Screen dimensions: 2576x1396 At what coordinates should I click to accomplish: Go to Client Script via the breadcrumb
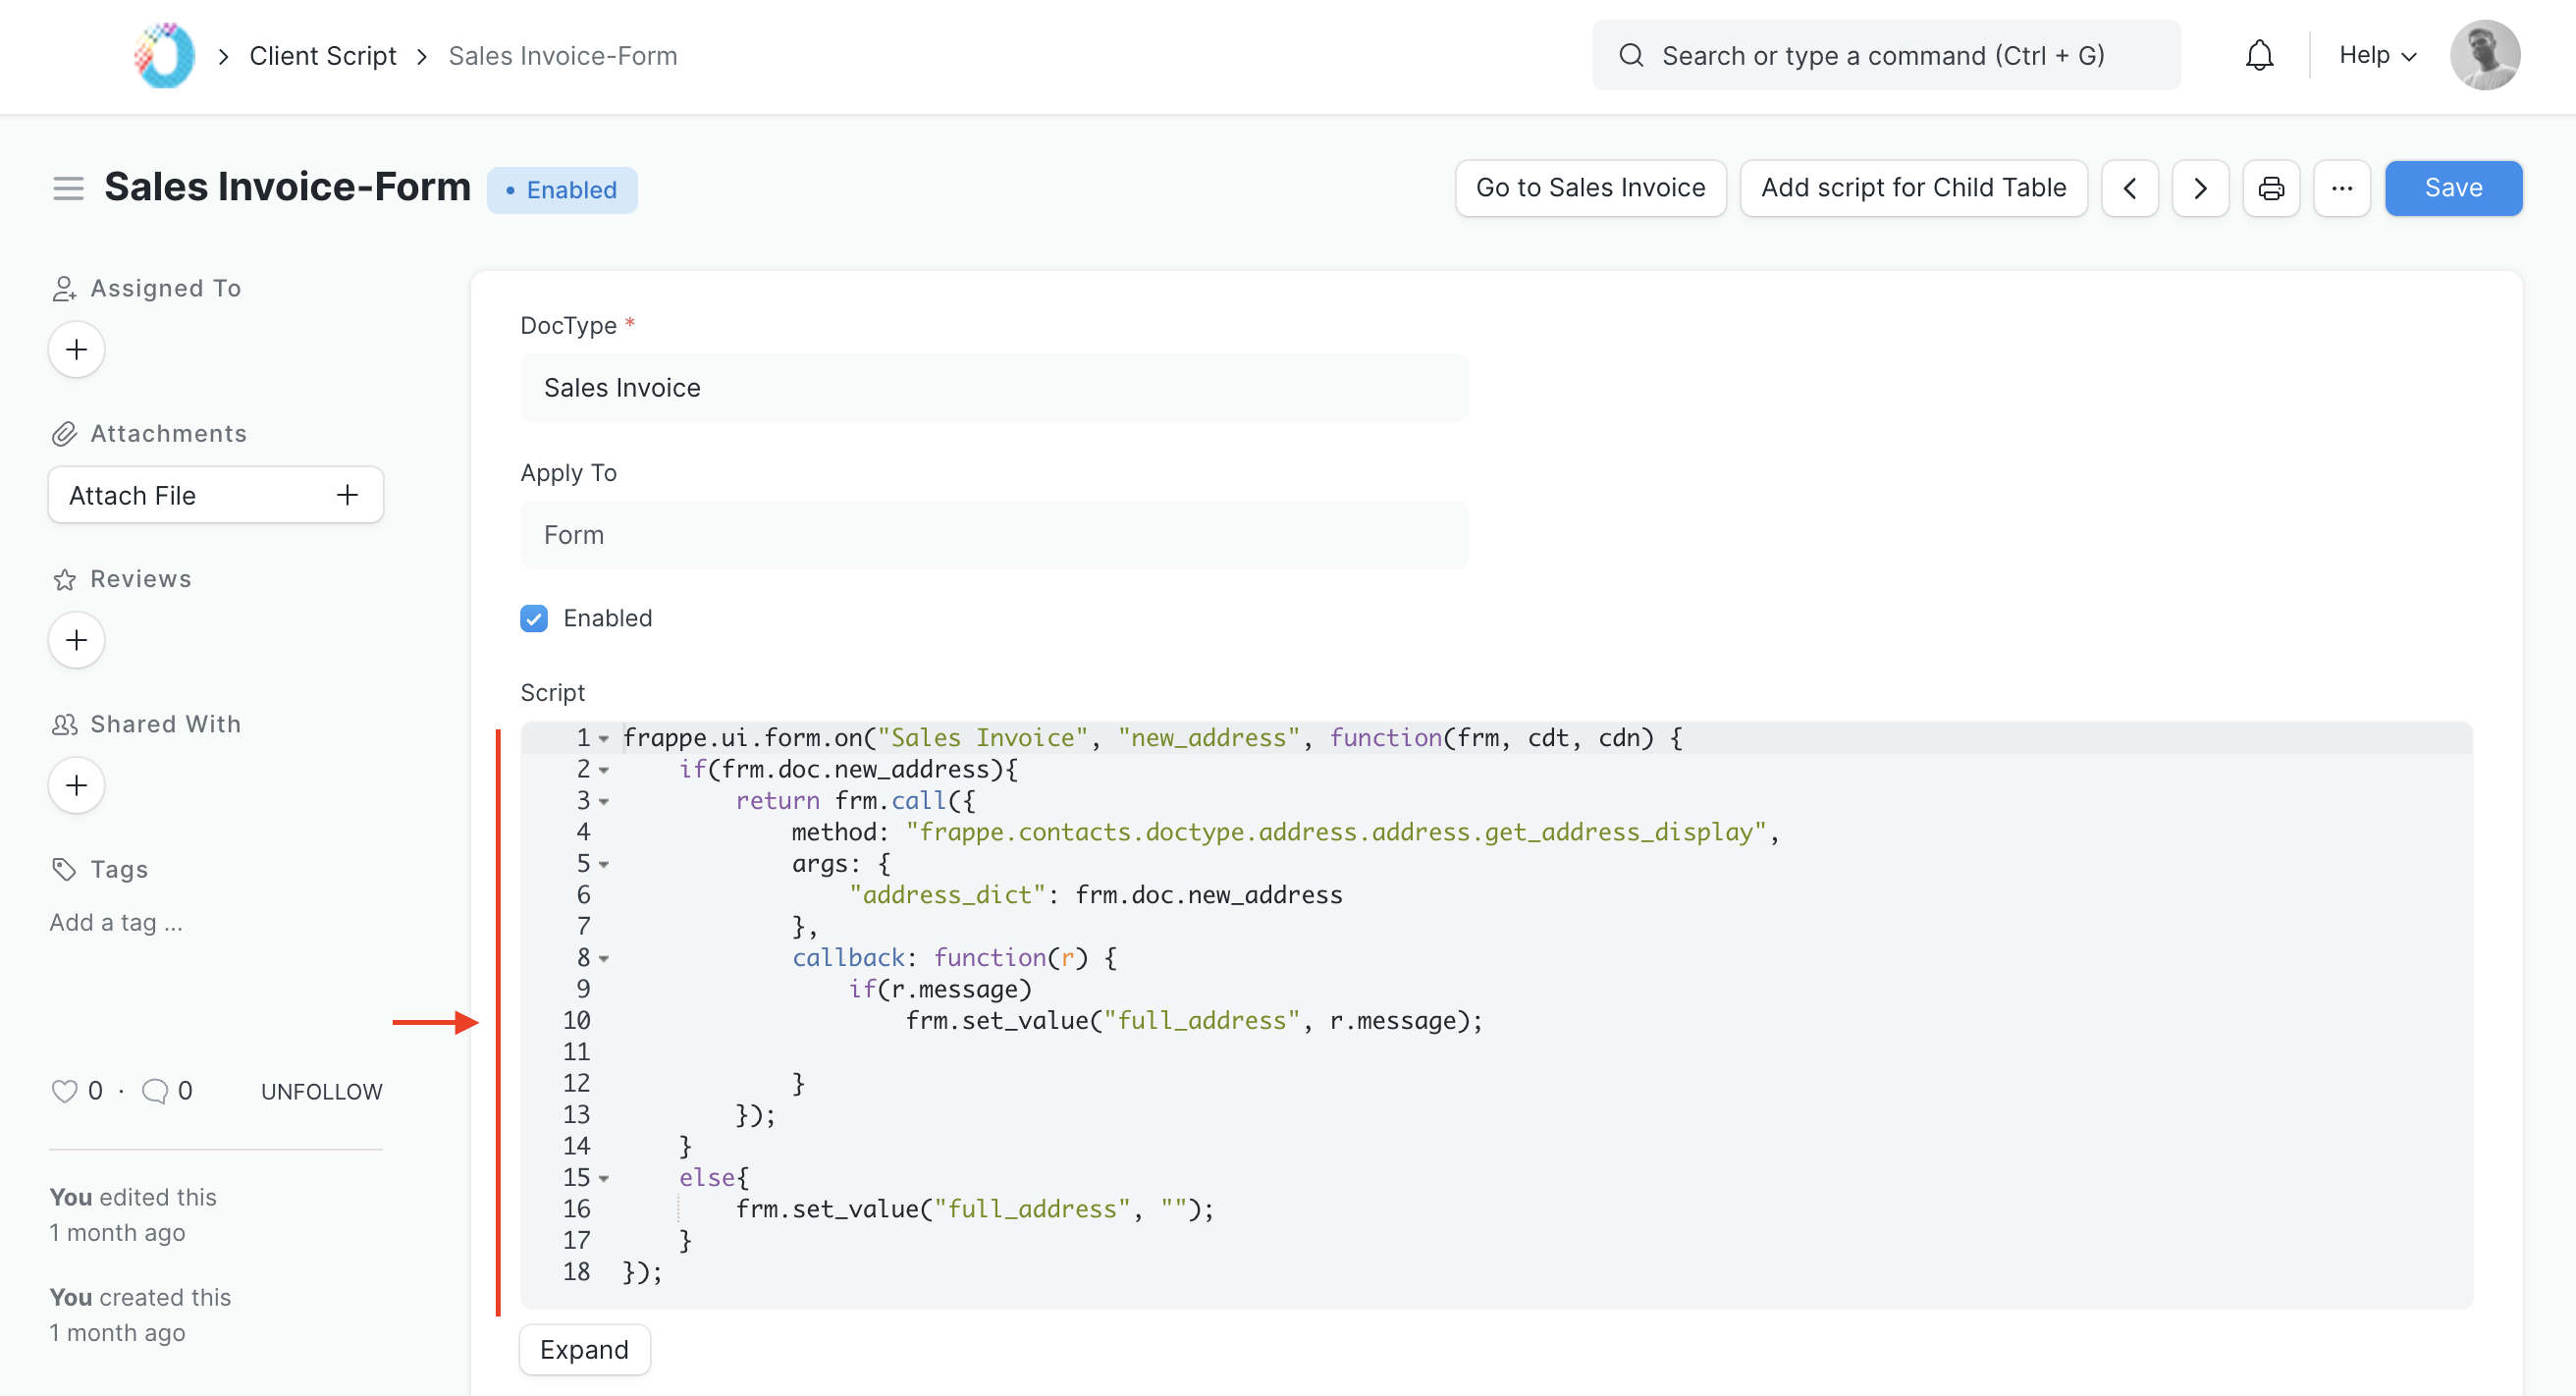(322, 55)
